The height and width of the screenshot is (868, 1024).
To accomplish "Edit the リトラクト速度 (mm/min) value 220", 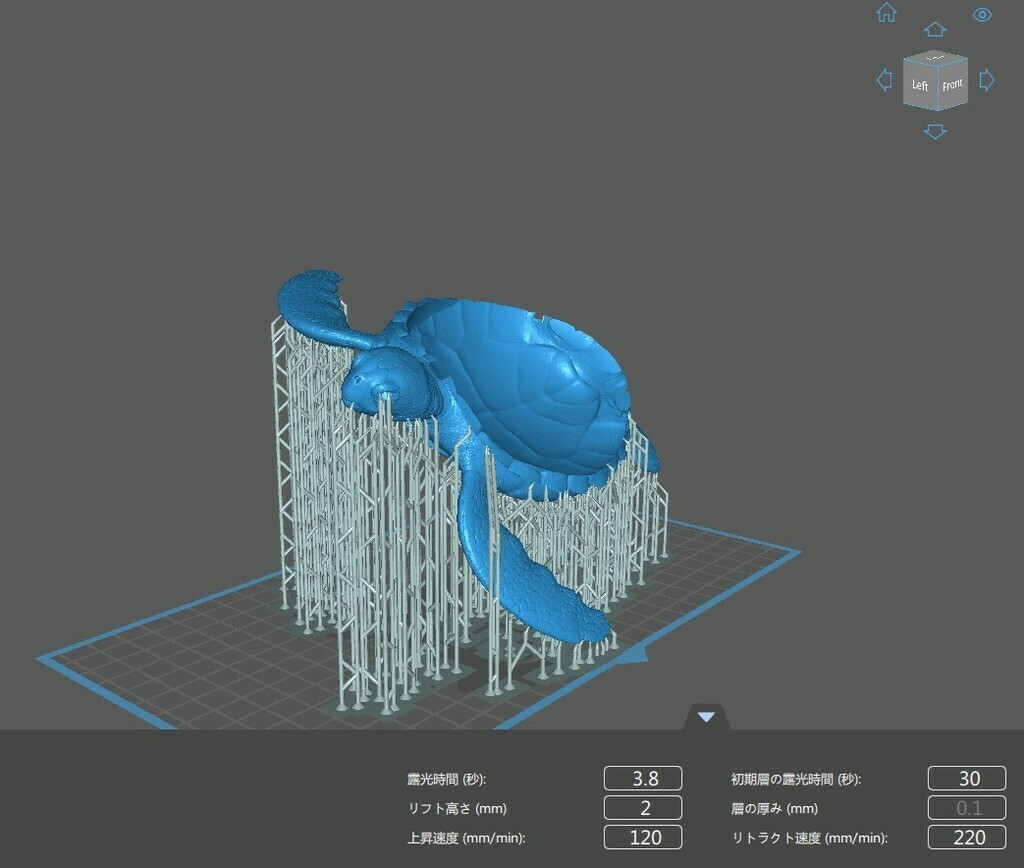I will click(967, 837).
